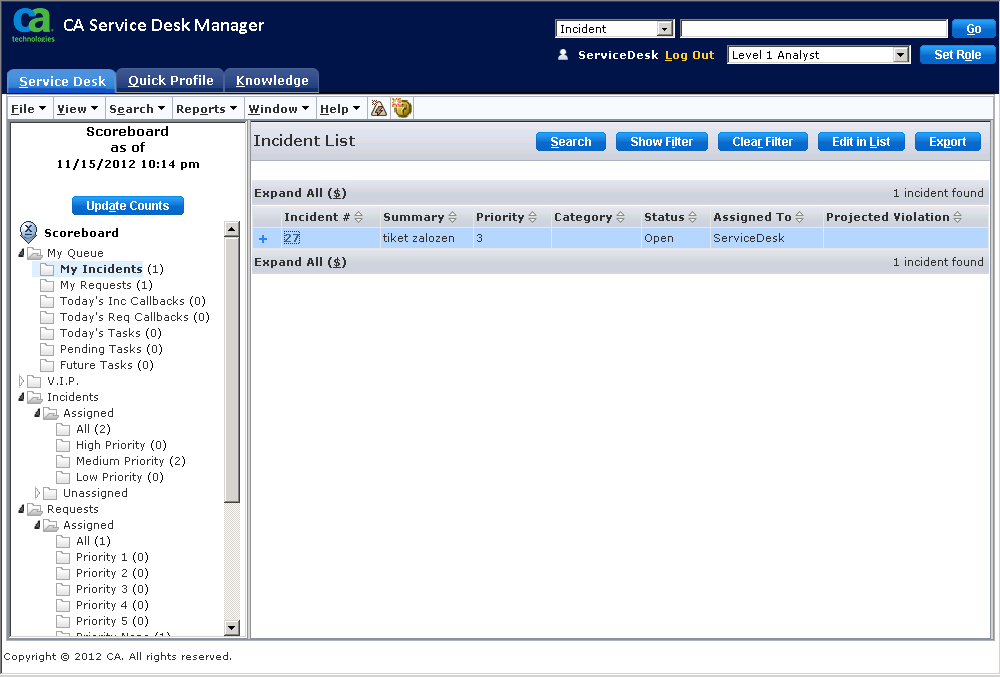Click the Set Role button
The height and width of the screenshot is (677, 1000).
[957, 55]
